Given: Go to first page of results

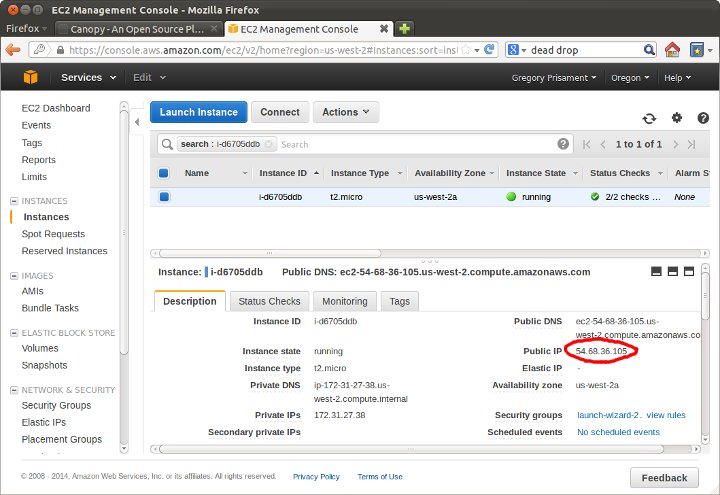Looking at the screenshot, I should click(586, 144).
